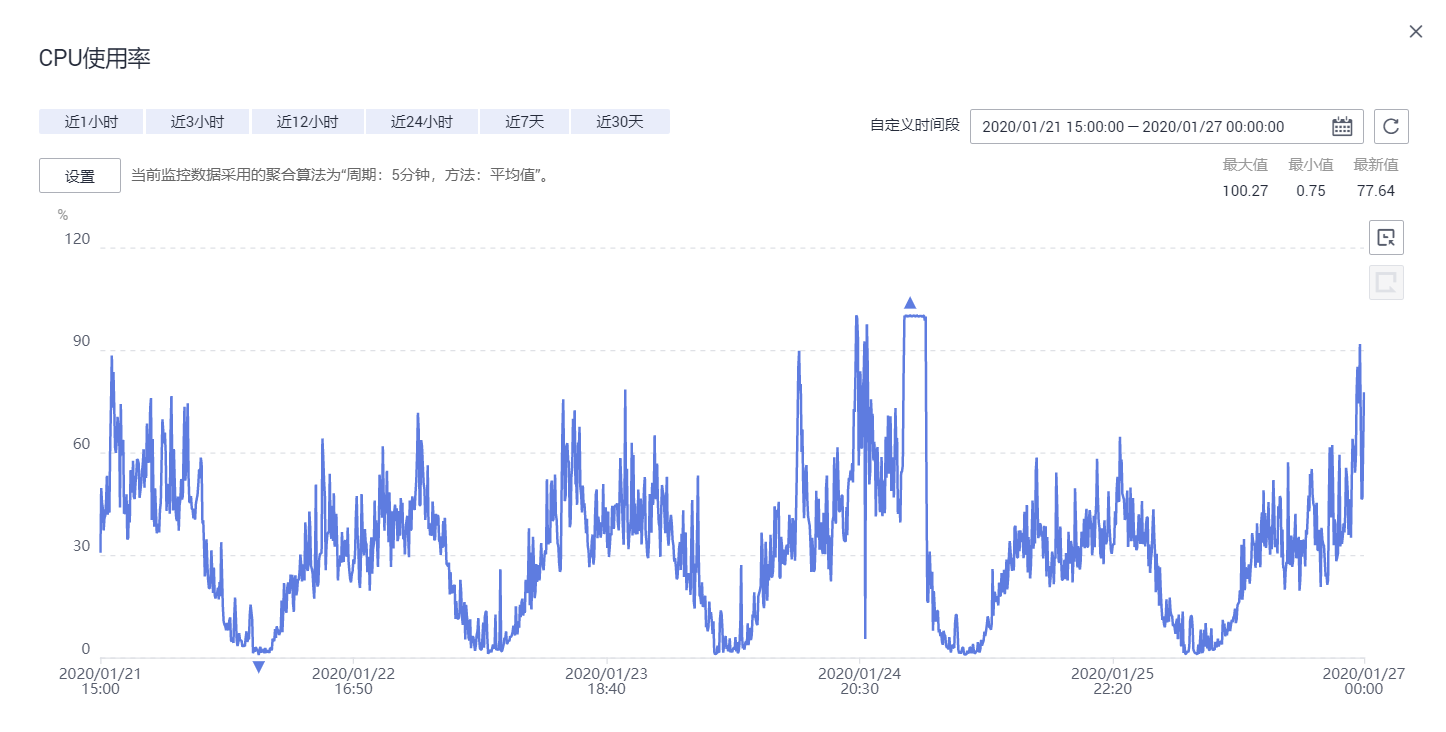This screenshot has width=1446, height=732.
Task: Click the disabled zoom reset icon
Action: [1386, 283]
